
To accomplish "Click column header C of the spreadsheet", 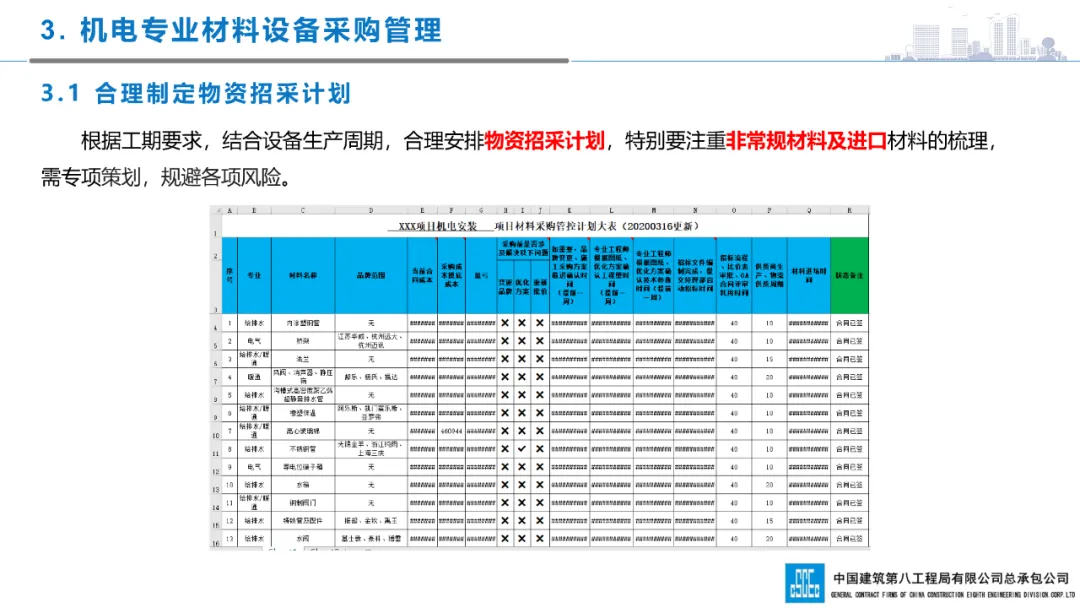I will click(303, 211).
